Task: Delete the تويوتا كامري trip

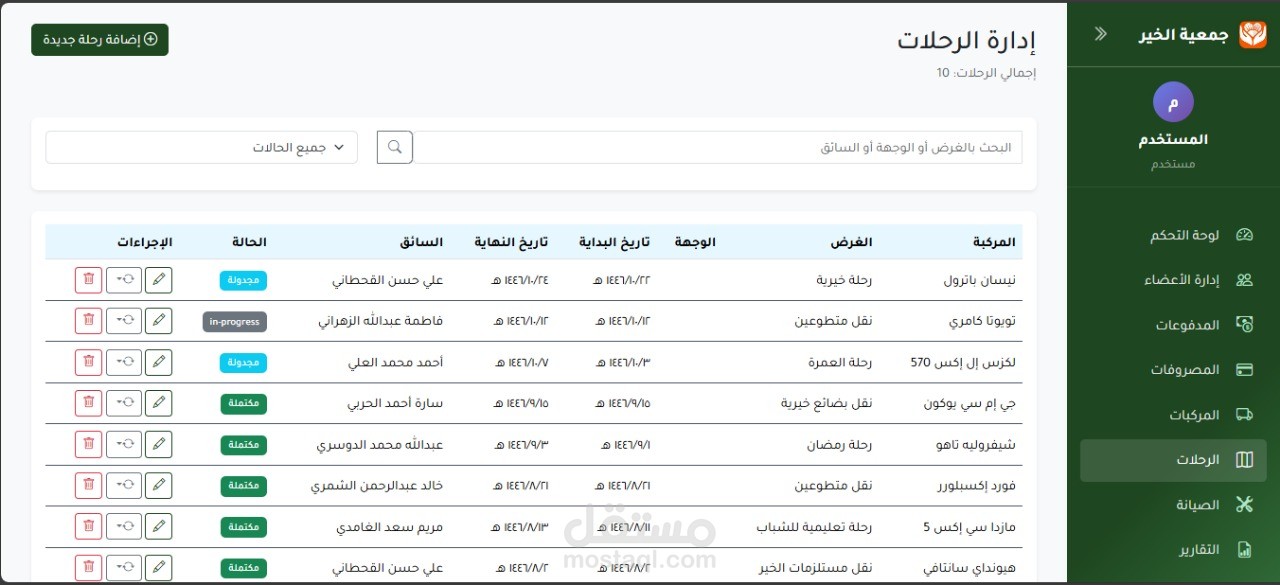Action: (88, 321)
